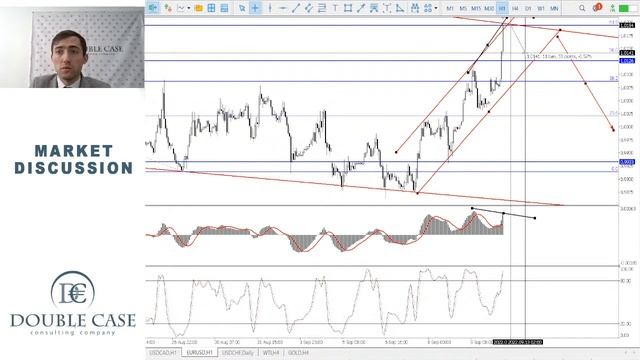Click the chart grid layout icon
640x360 pixels.
tap(211, 8)
